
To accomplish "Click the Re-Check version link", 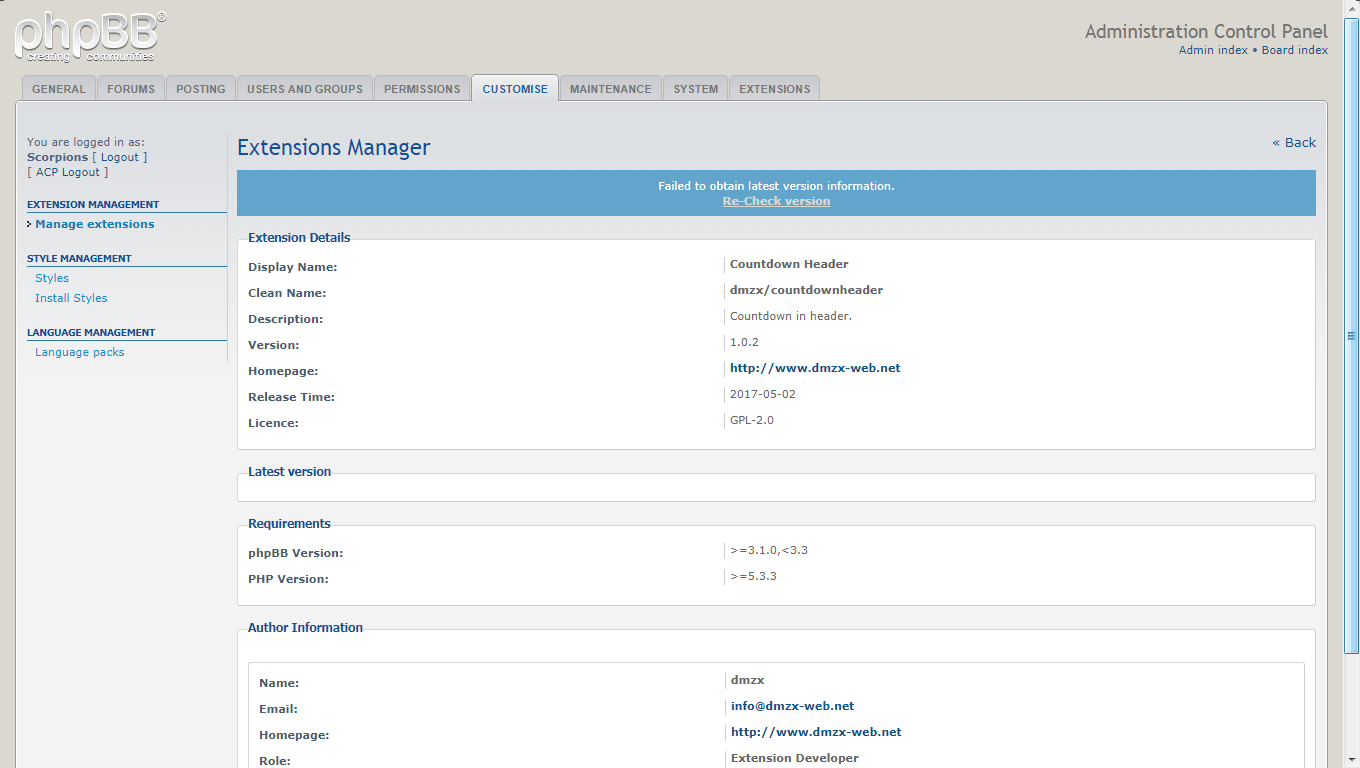I will pyautogui.click(x=776, y=201).
